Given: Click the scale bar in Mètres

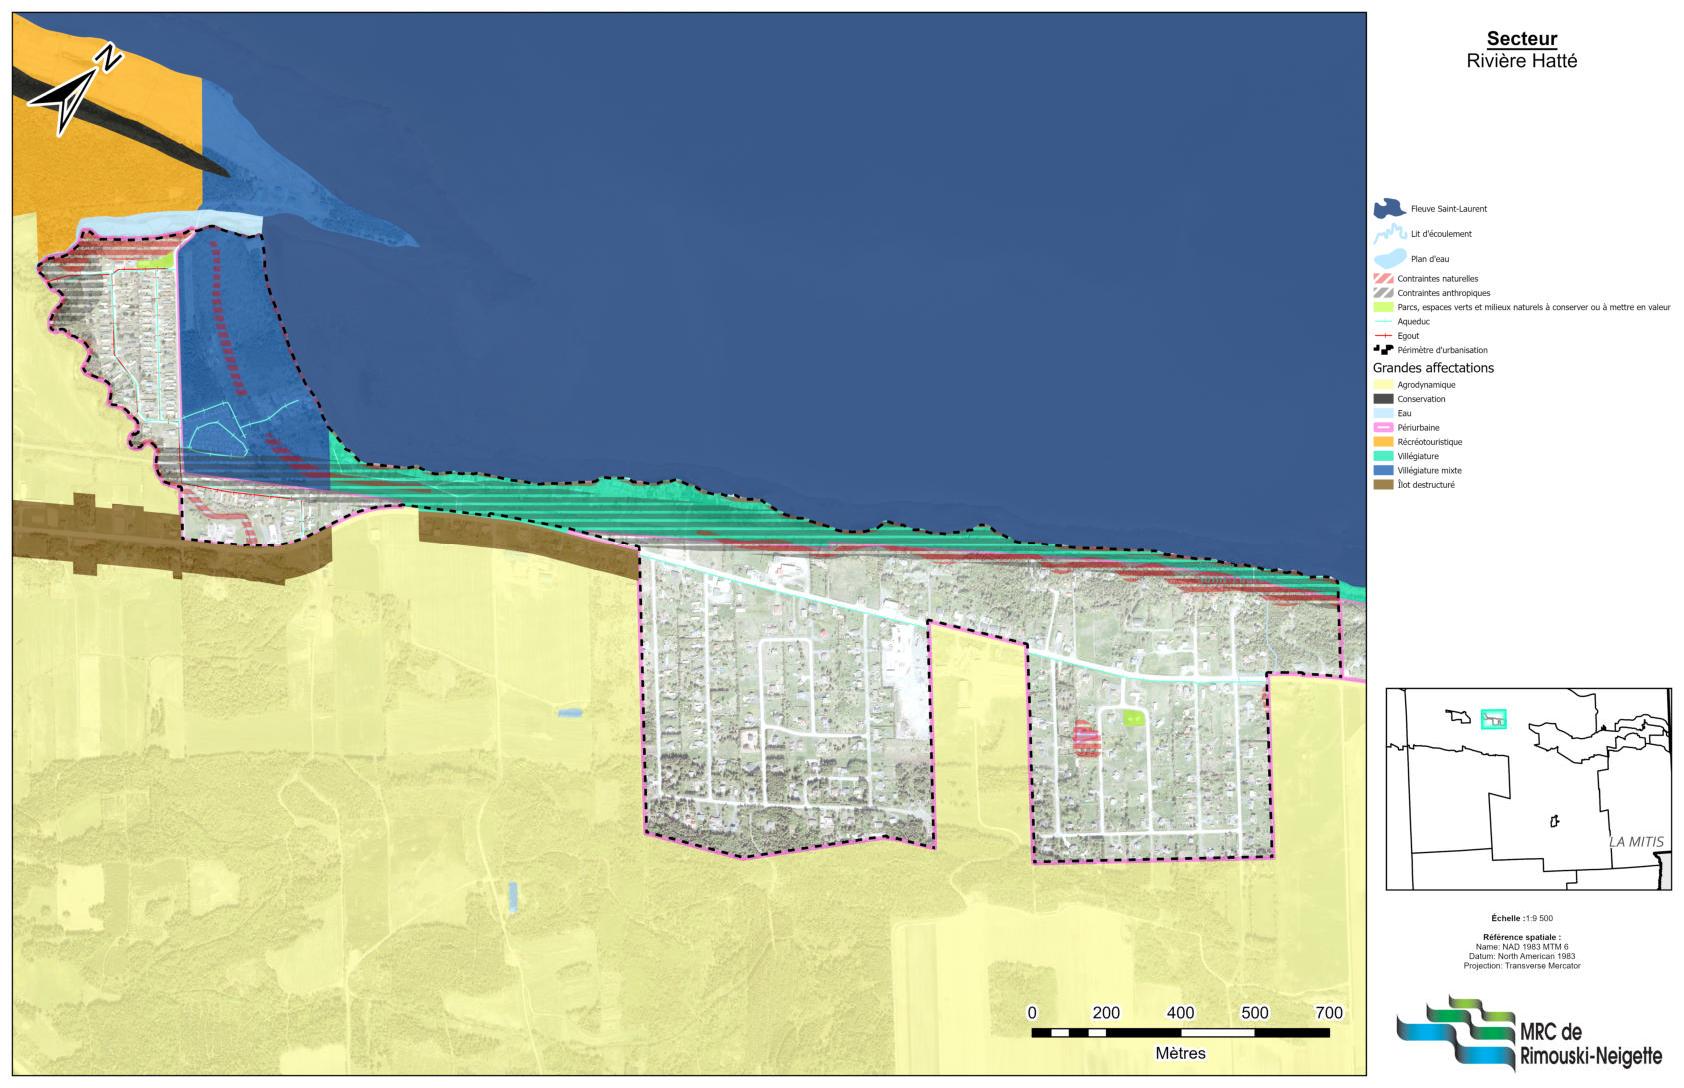Looking at the screenshot, I should coord(1180,1032).
